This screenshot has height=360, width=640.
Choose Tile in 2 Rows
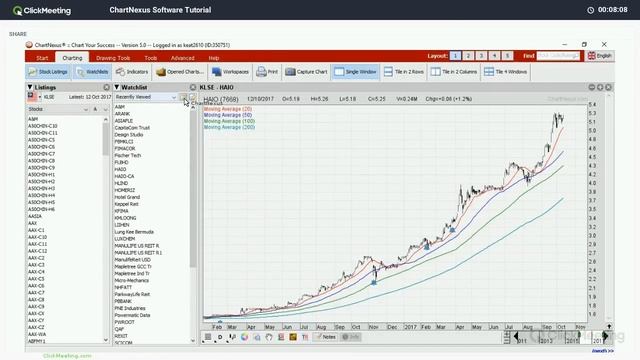(x=403, y=72)
